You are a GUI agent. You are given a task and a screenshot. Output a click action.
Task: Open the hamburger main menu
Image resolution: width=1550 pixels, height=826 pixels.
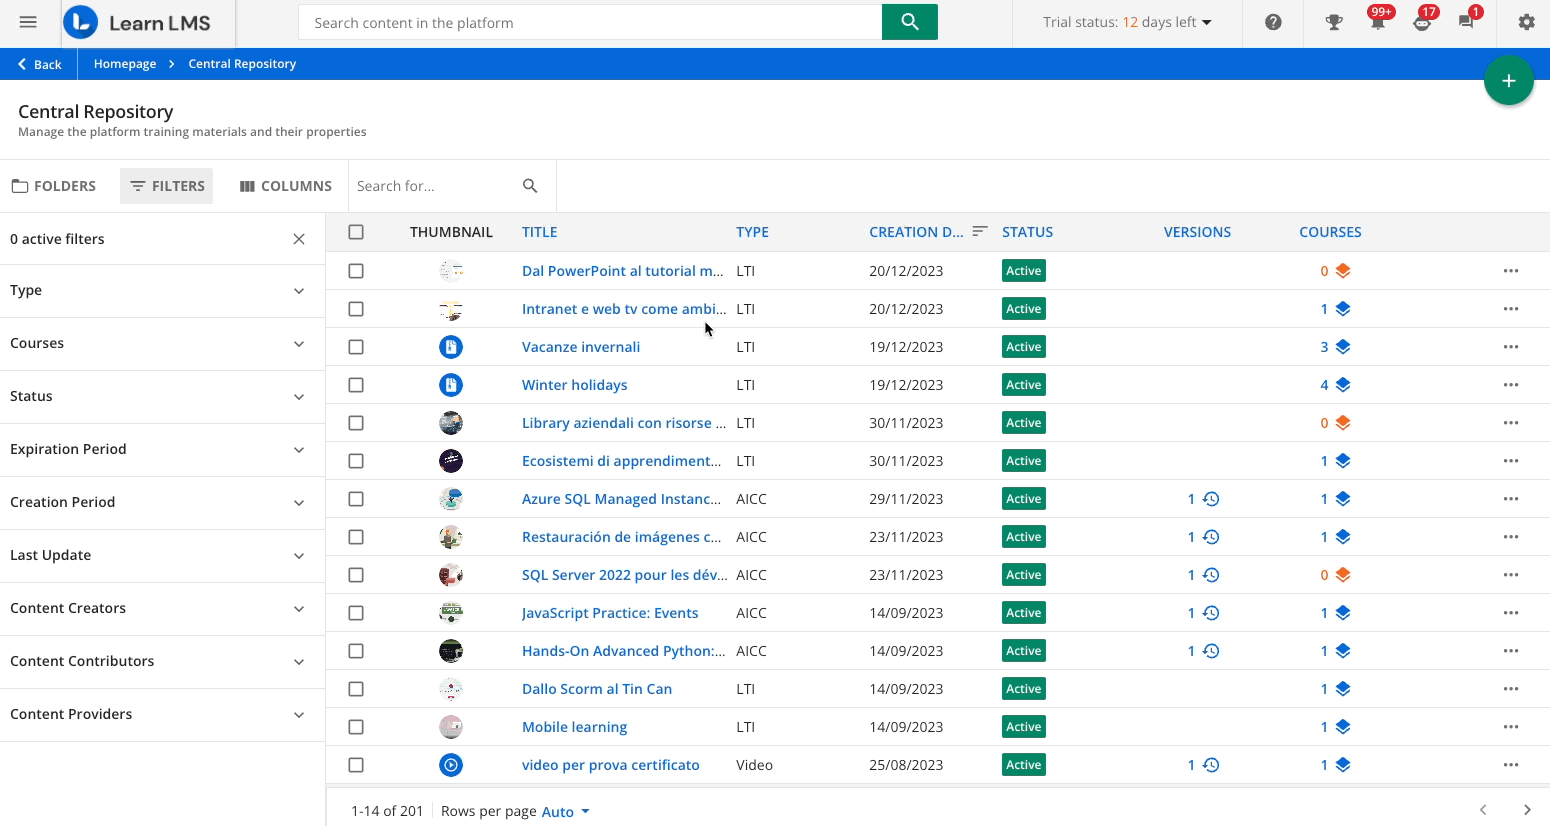tap(28, 21)
